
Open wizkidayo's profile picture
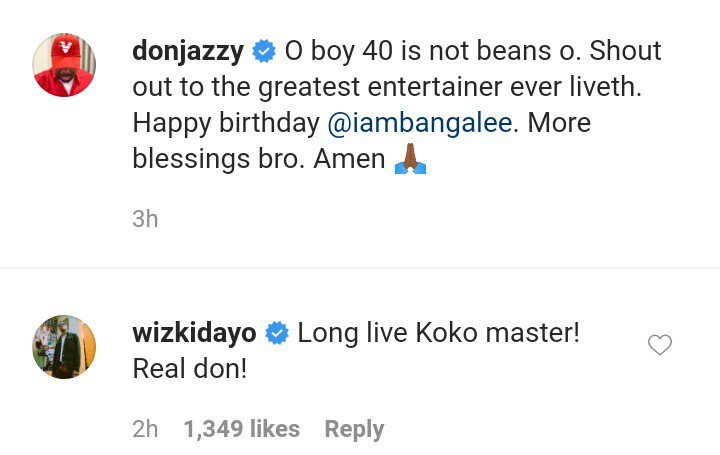coord(64,347)
